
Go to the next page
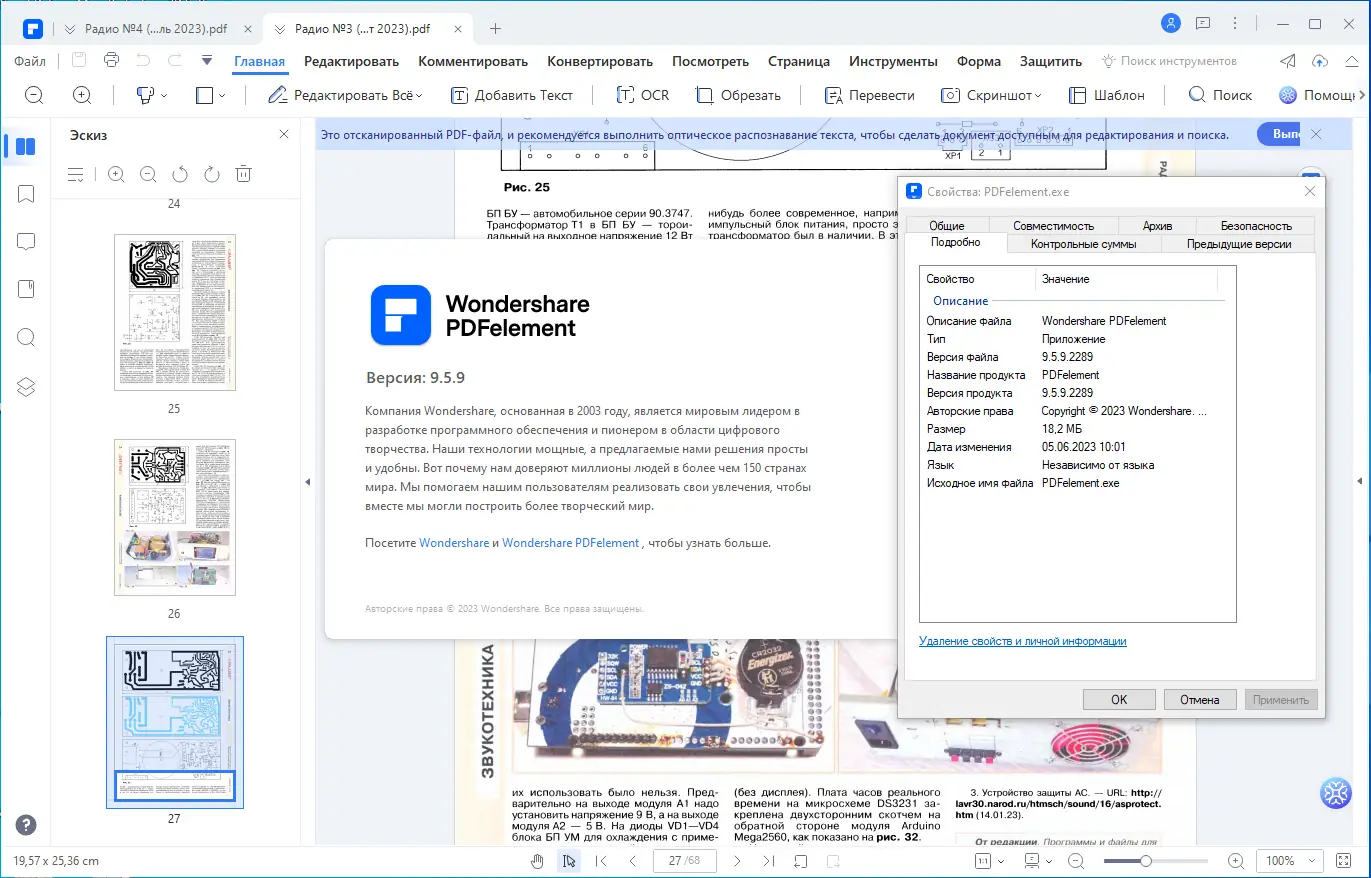pos(737,861)
